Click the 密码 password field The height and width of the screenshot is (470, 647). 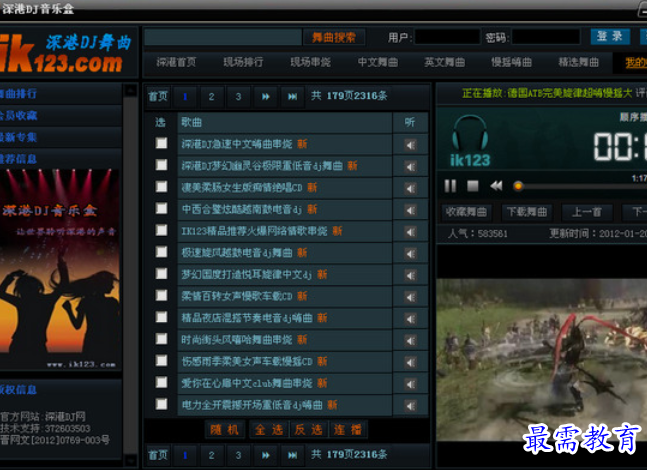pos(545,37)
